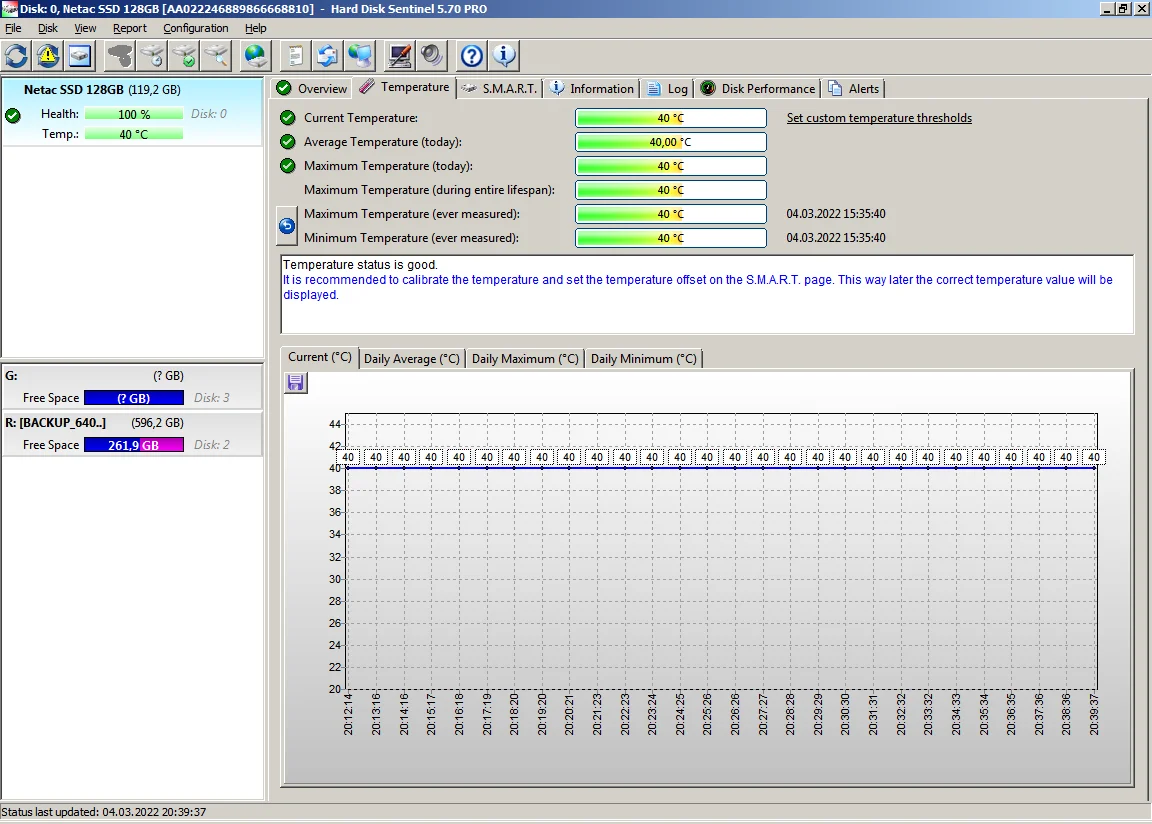Click the blue info bubble toolbar icon
The height and width of the screenshot is (824, 1152).
click(504, 55)
